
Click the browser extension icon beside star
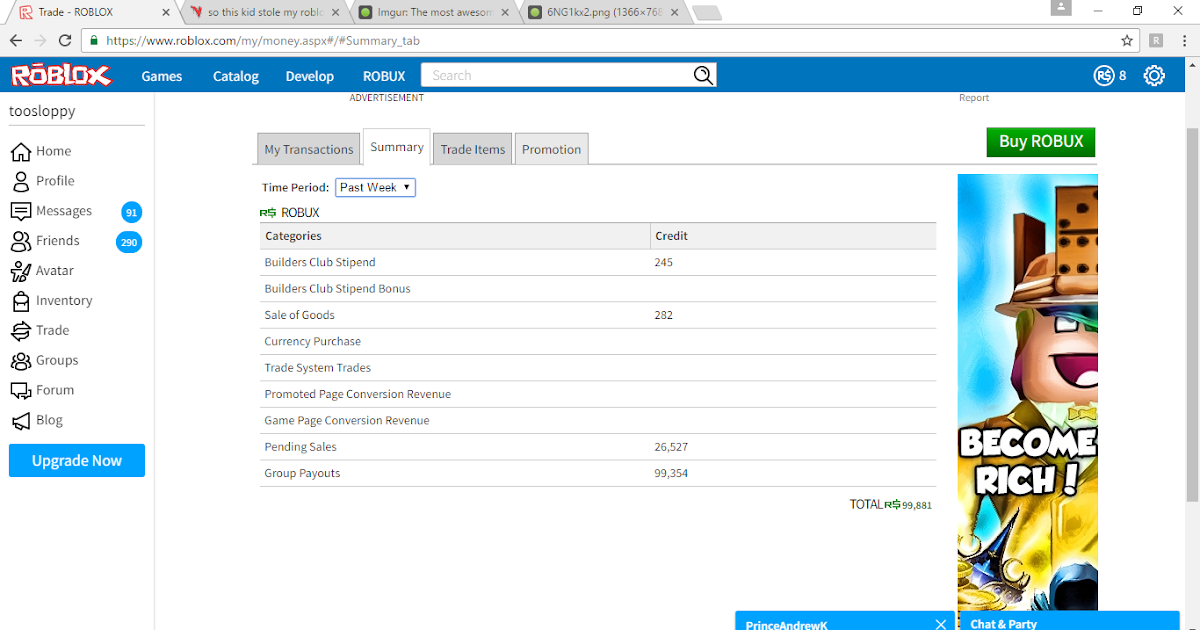[x=1156, y=41]
